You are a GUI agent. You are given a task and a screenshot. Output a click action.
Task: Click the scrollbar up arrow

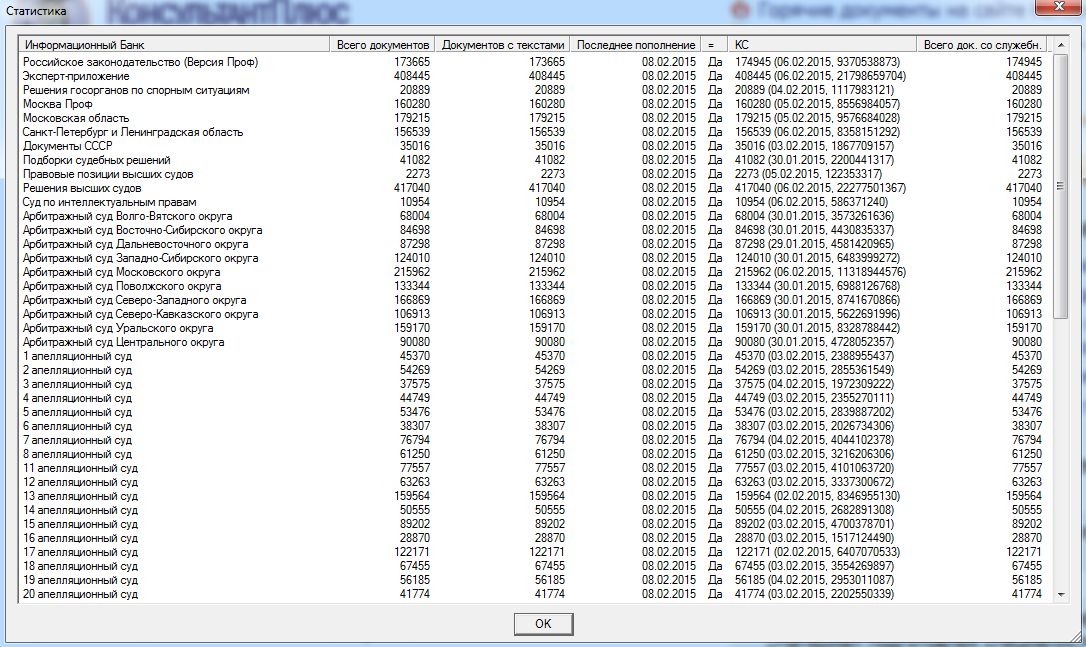coord(1060,45)
